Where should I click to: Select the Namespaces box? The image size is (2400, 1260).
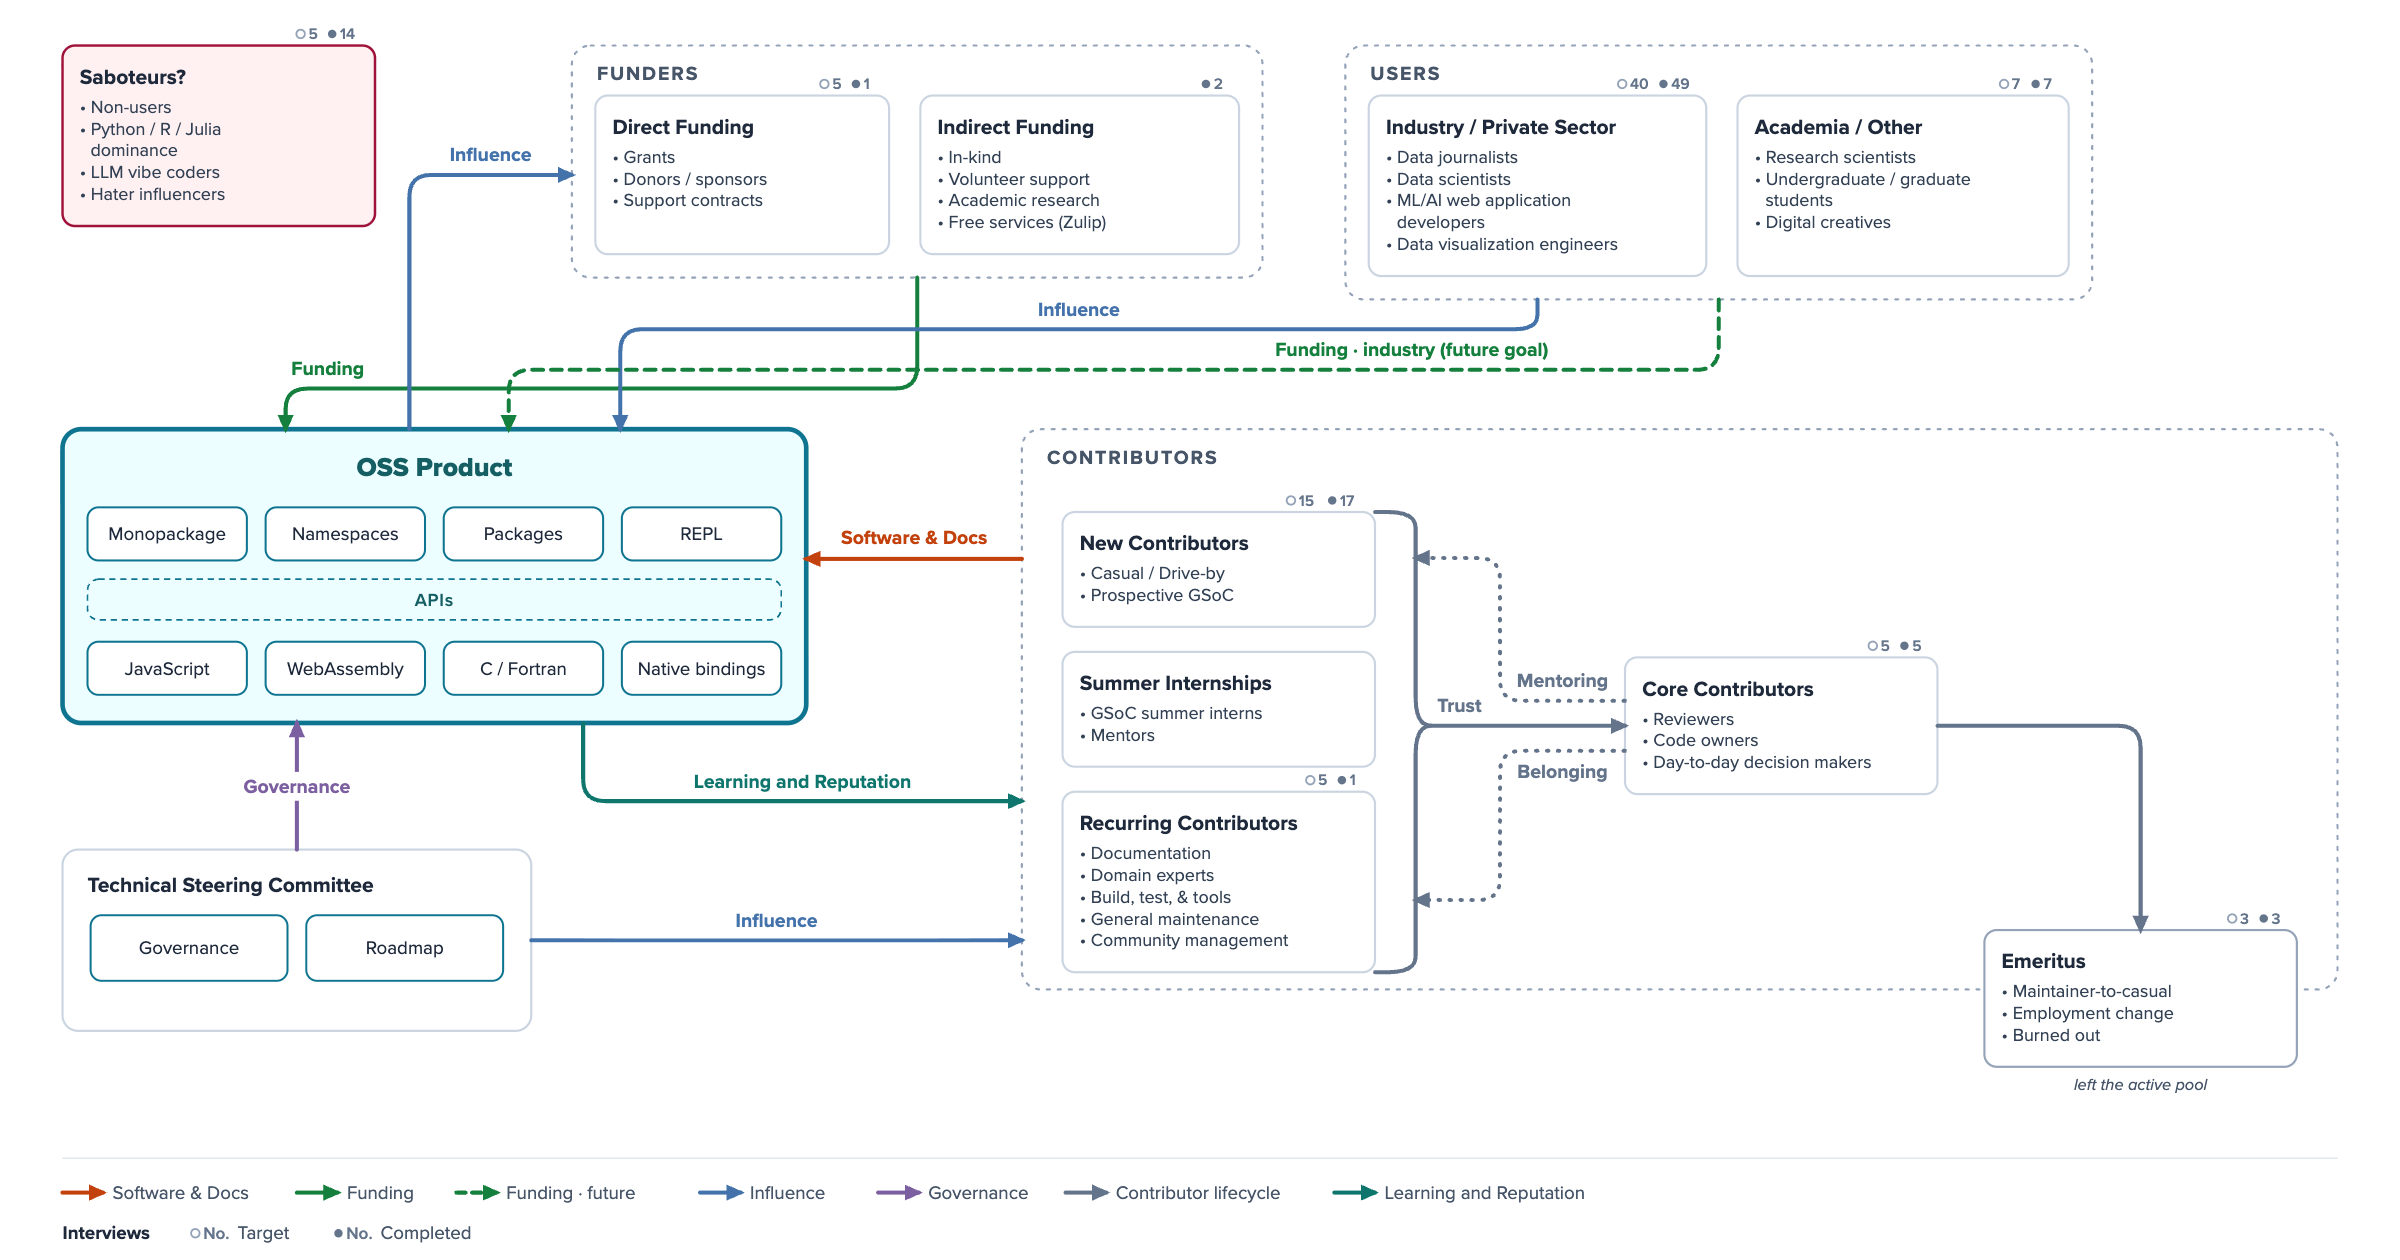click(345, 534)
